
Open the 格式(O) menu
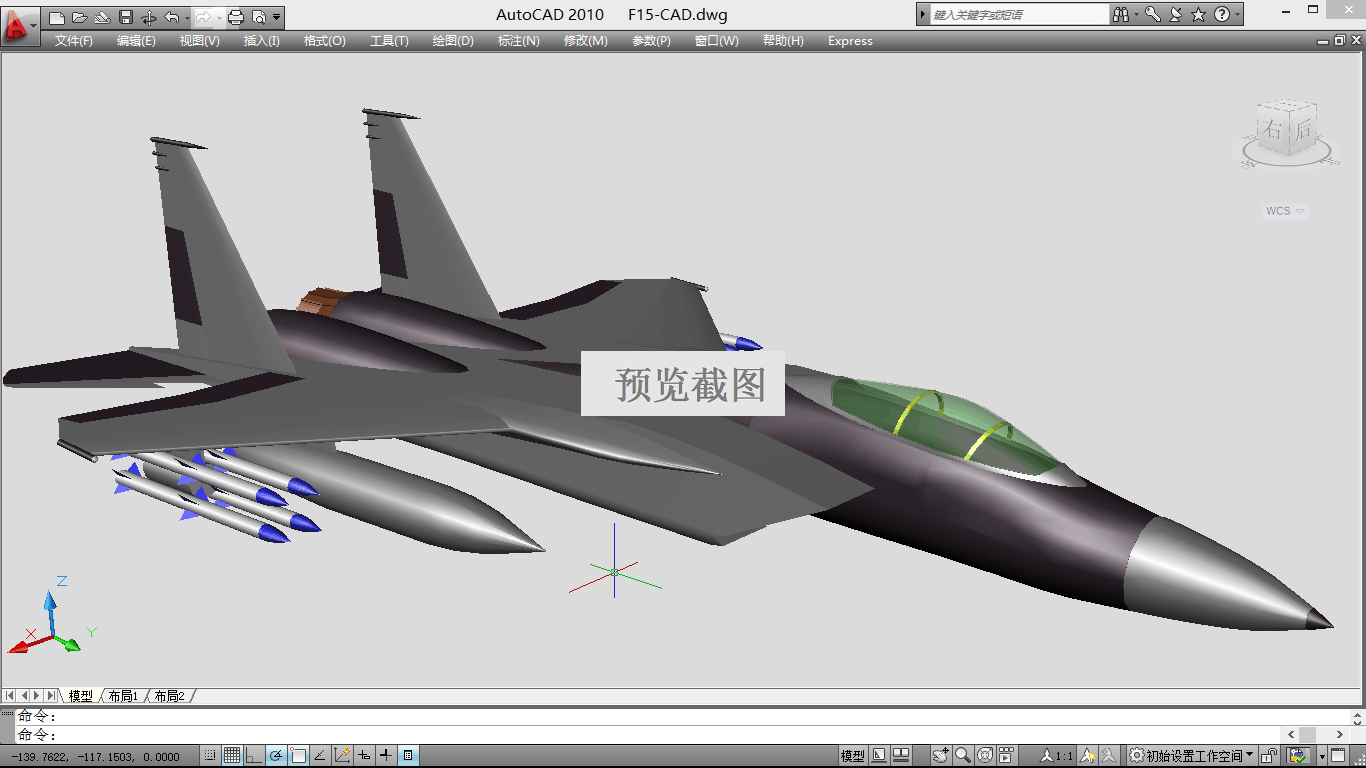(x=324, y=41)
